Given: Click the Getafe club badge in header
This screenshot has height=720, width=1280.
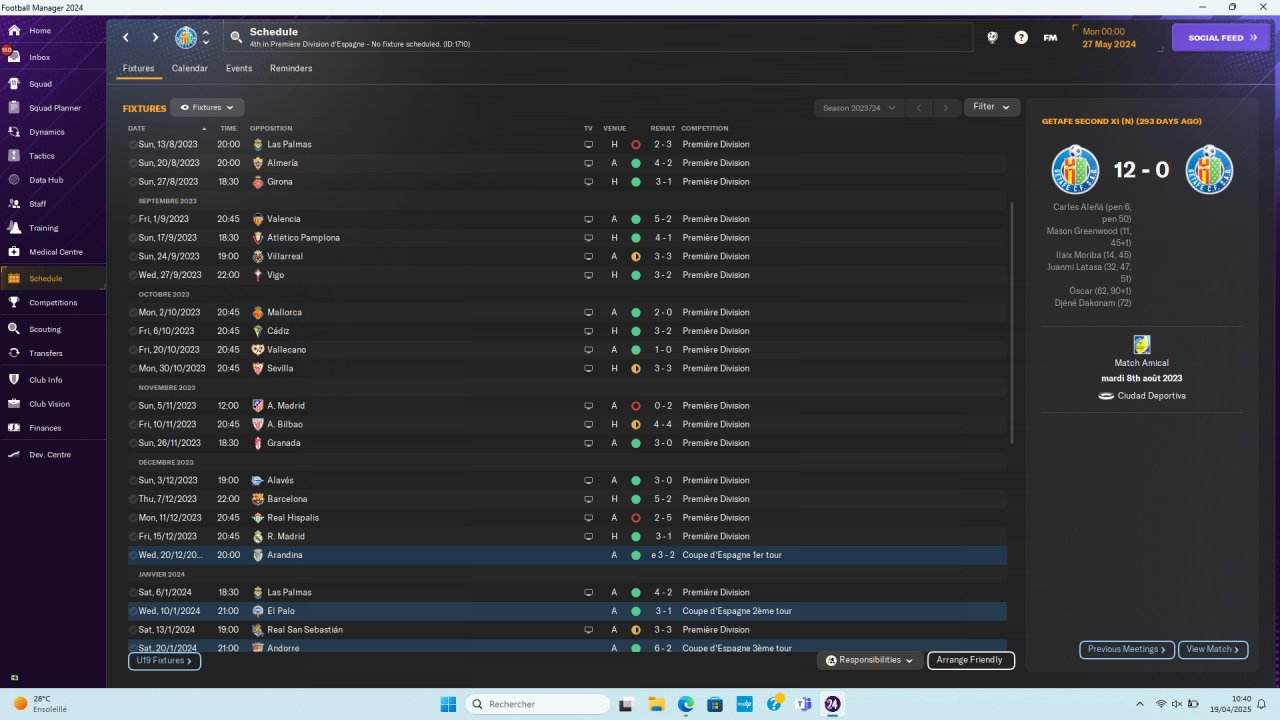Looking at the screenshot, I should coord(186,38).
